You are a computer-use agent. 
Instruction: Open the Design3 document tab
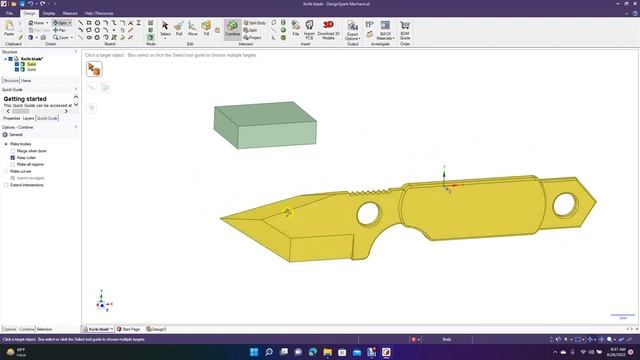(x=156, y=329)
